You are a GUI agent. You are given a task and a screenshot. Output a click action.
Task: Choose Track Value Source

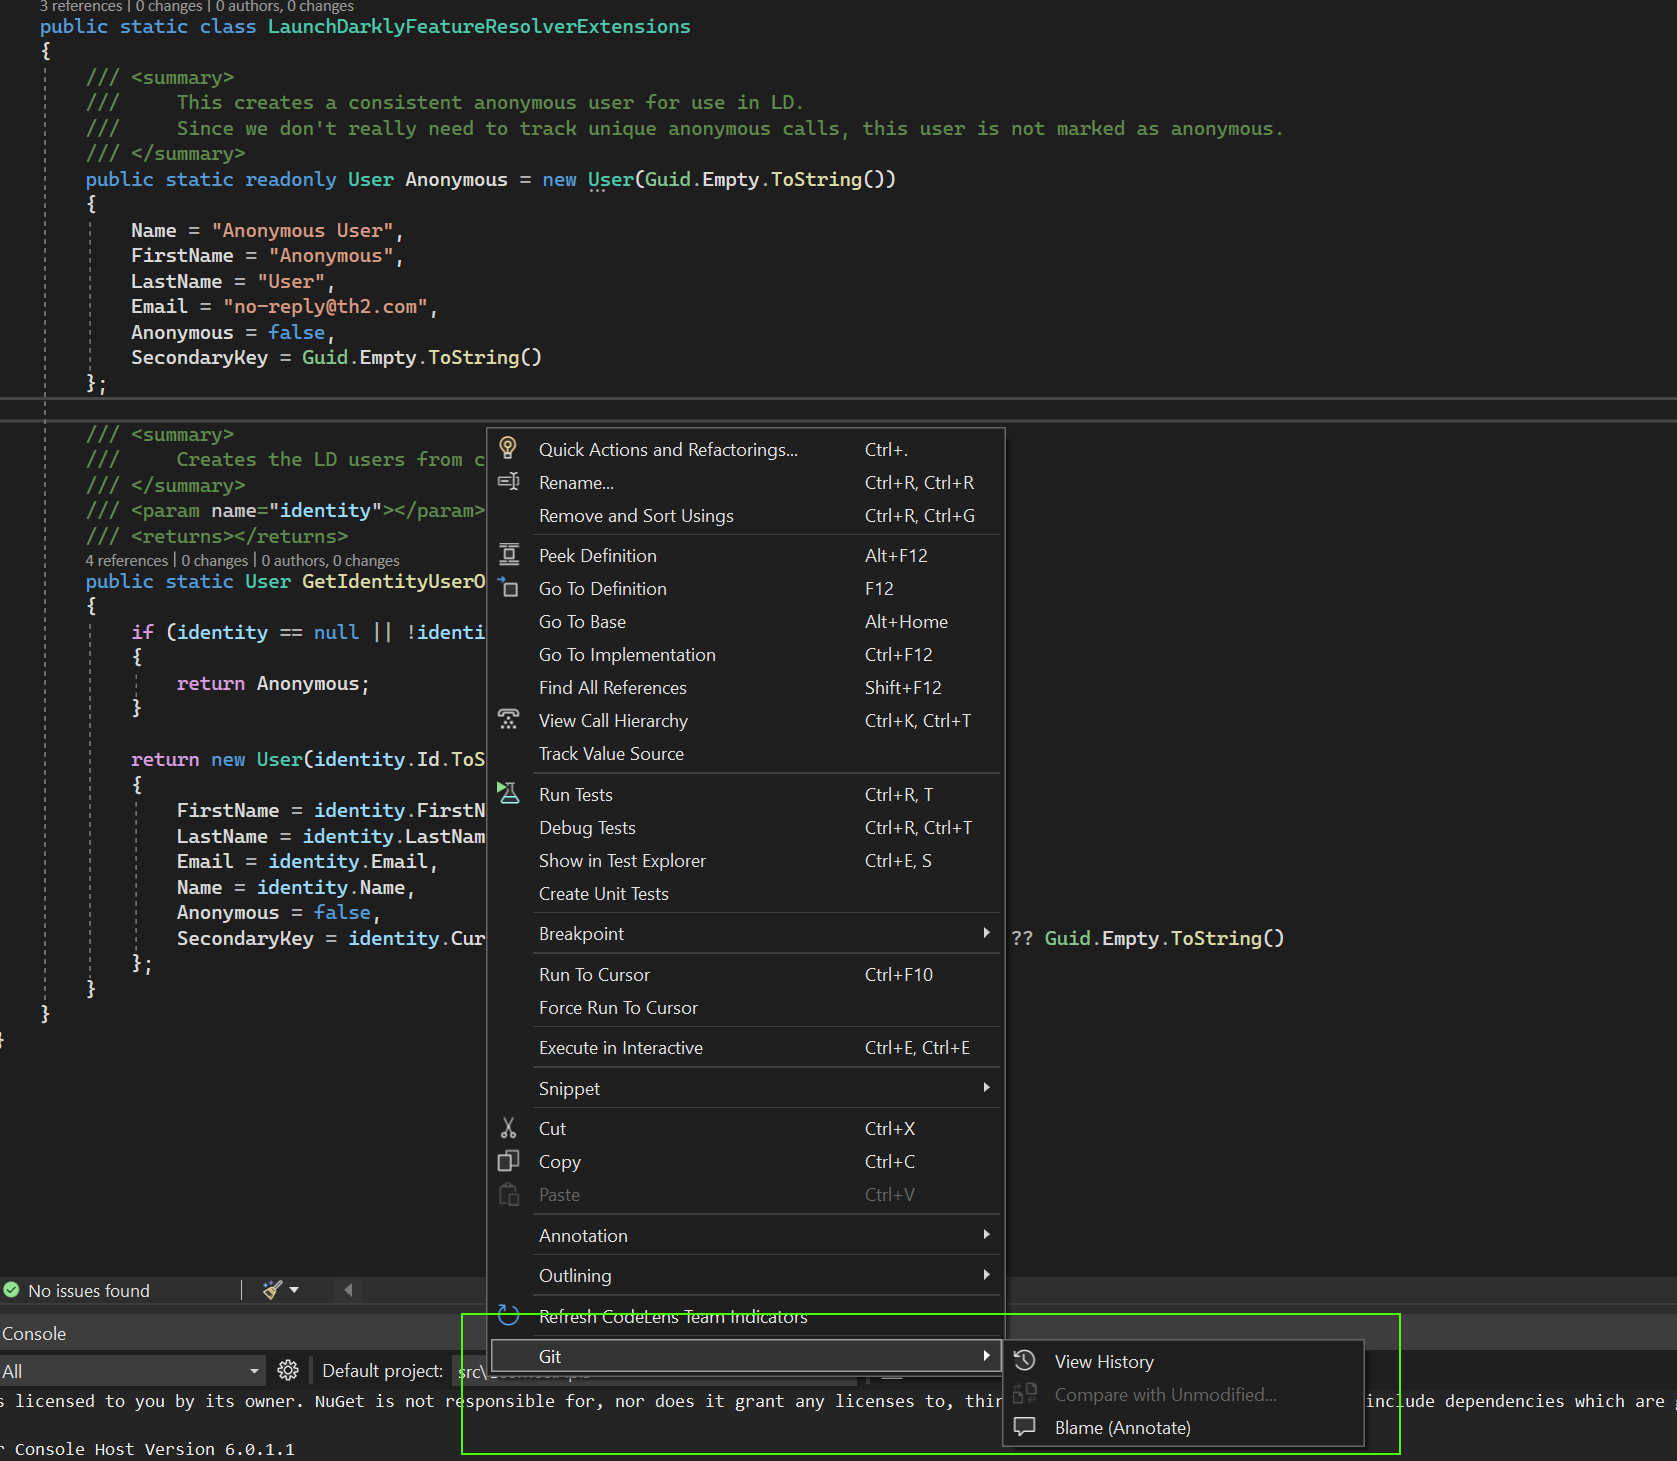tap(745, 754)
